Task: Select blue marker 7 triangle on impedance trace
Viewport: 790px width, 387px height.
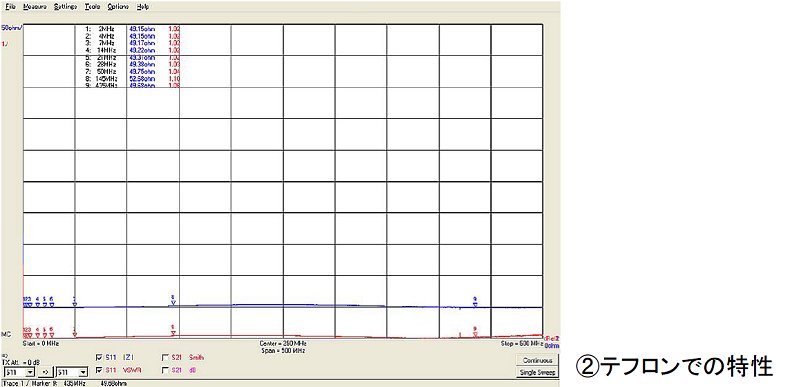Action: [75, 304]
